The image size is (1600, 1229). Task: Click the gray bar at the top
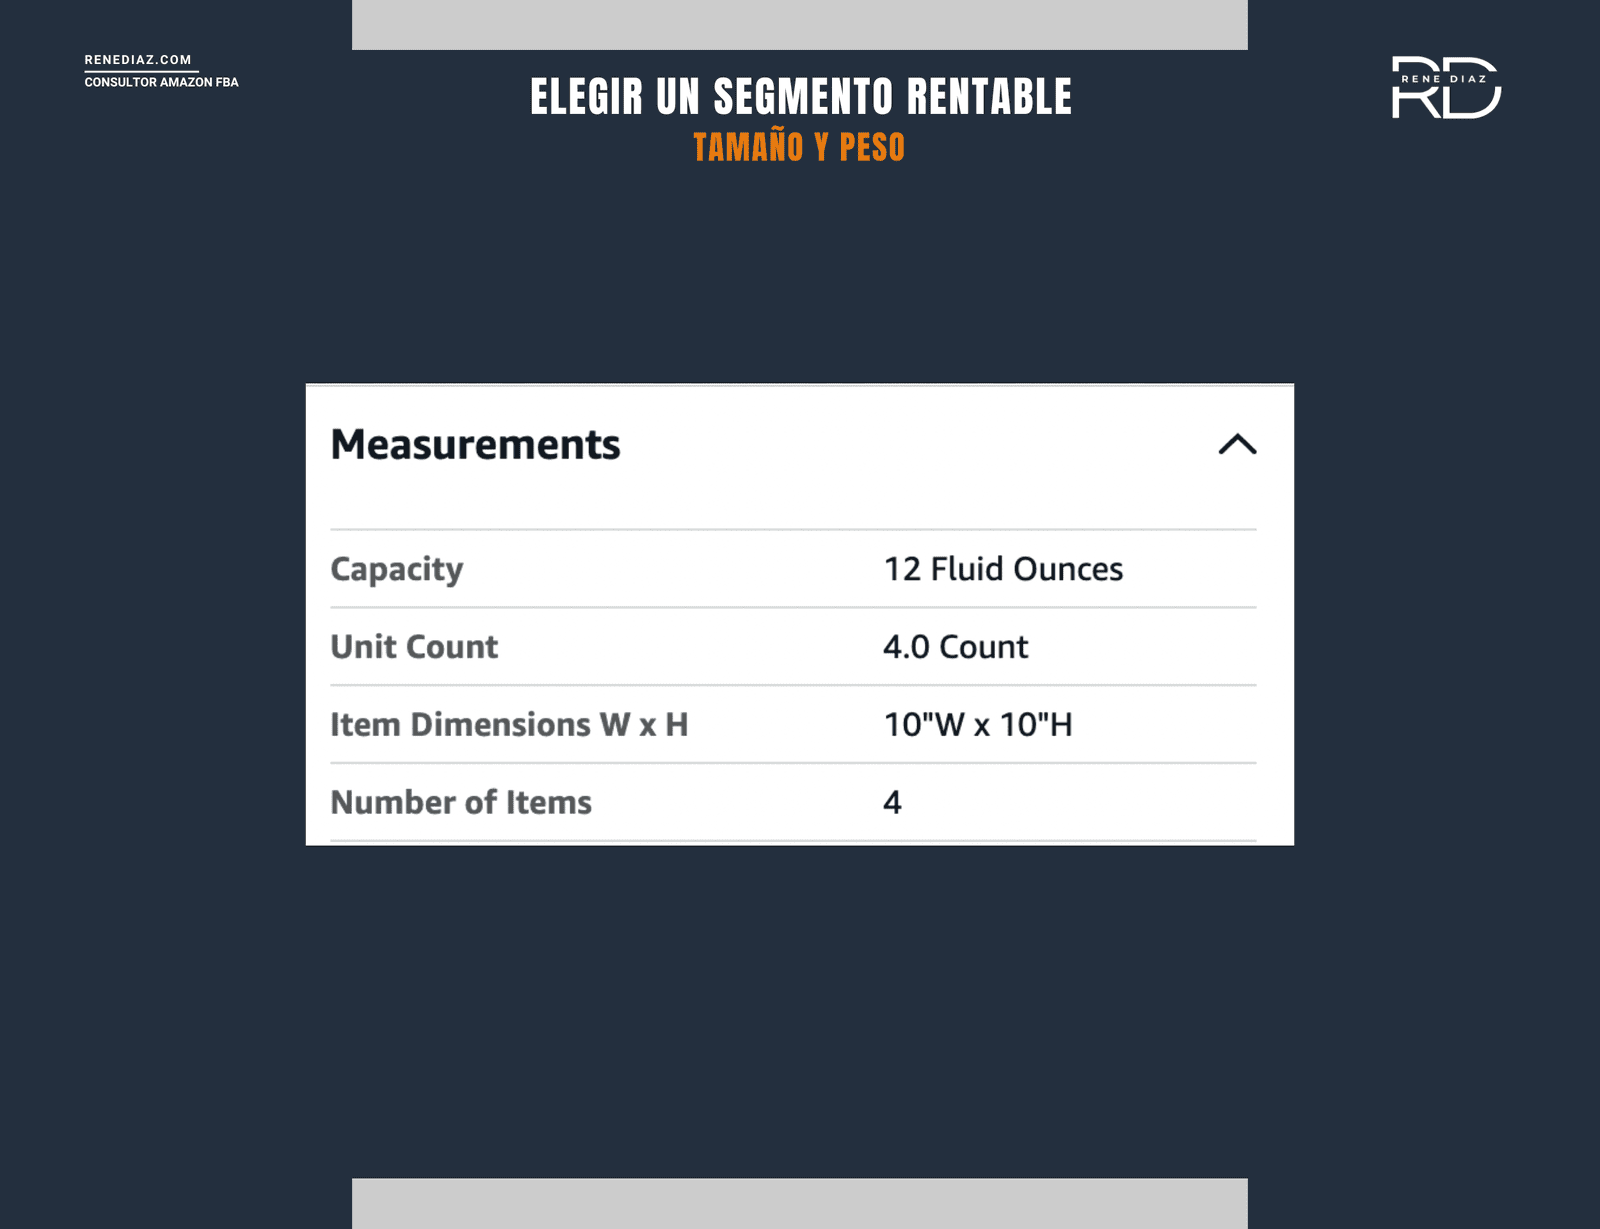(x=800, y=24)
